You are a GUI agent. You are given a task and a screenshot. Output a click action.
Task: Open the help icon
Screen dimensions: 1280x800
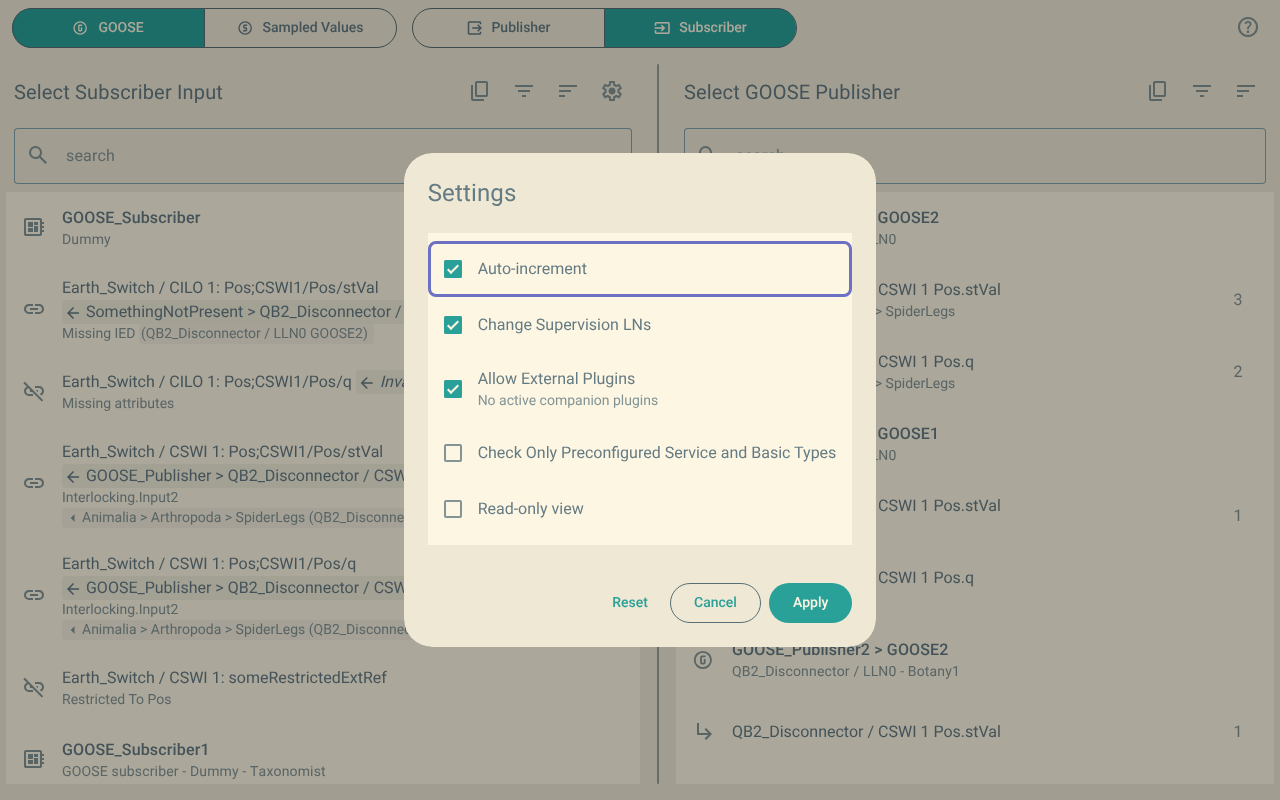(x=1248, y=27)
